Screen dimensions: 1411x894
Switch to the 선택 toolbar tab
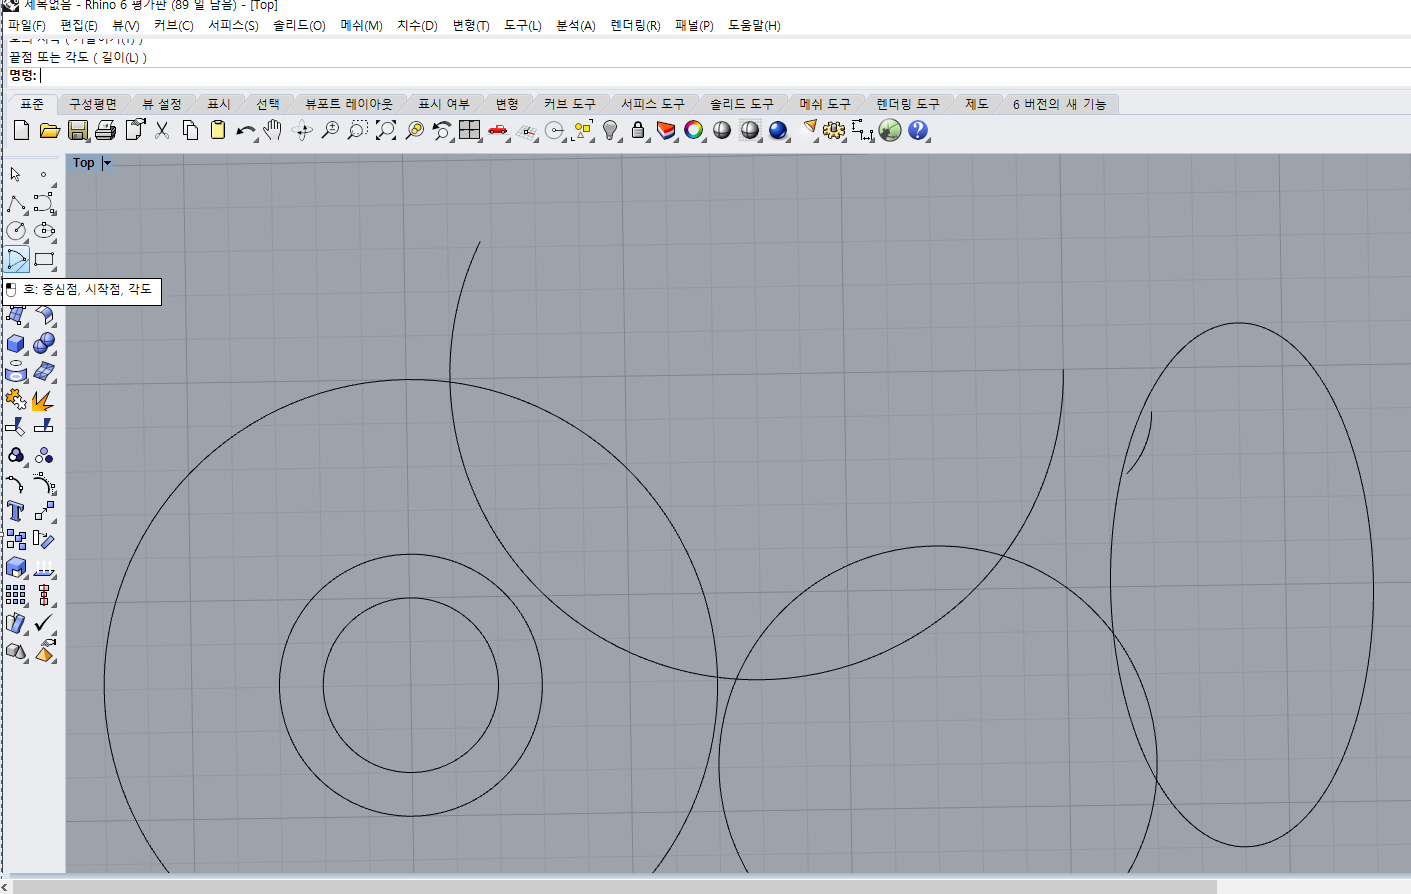pyautogui.click(x=268, y=104)
